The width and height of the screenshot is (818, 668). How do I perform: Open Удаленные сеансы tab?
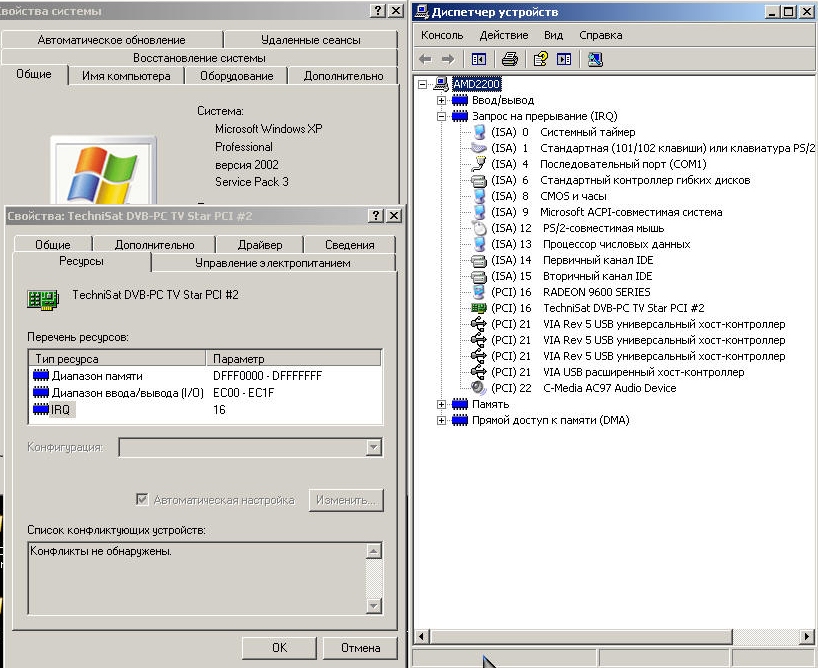(311, 40)
